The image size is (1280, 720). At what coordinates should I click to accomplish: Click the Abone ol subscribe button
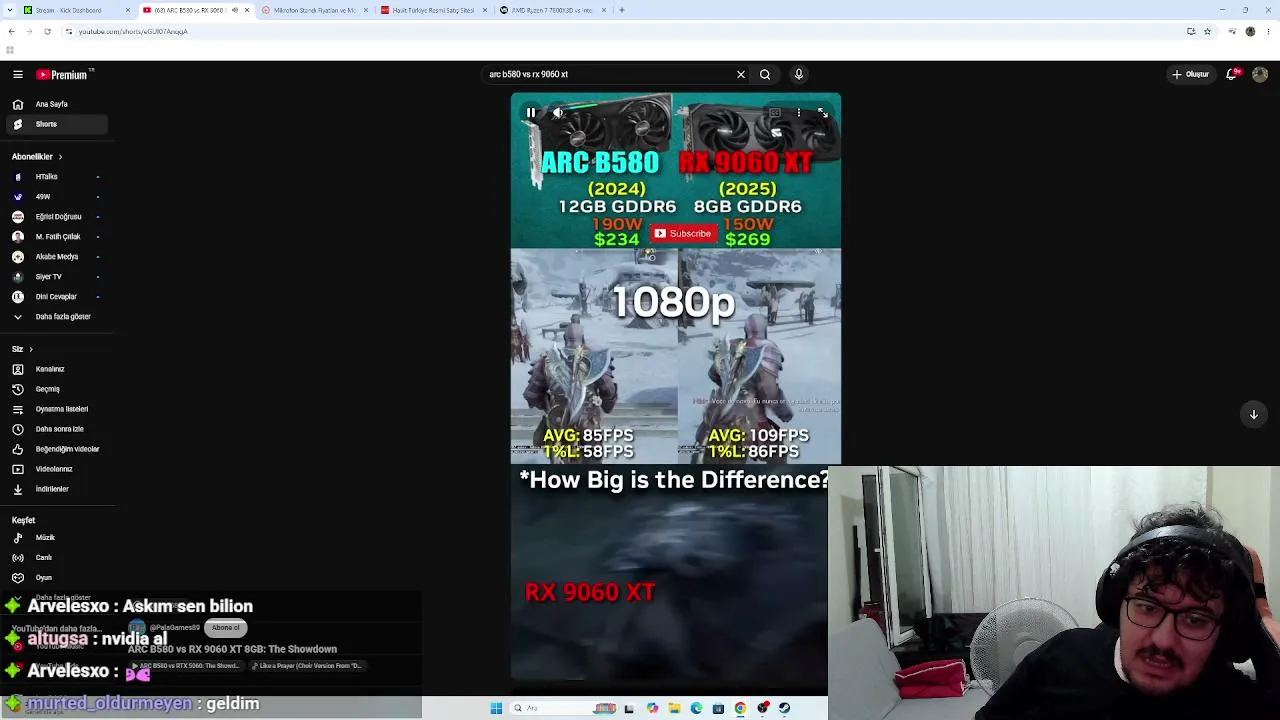(x=225, y=628)
